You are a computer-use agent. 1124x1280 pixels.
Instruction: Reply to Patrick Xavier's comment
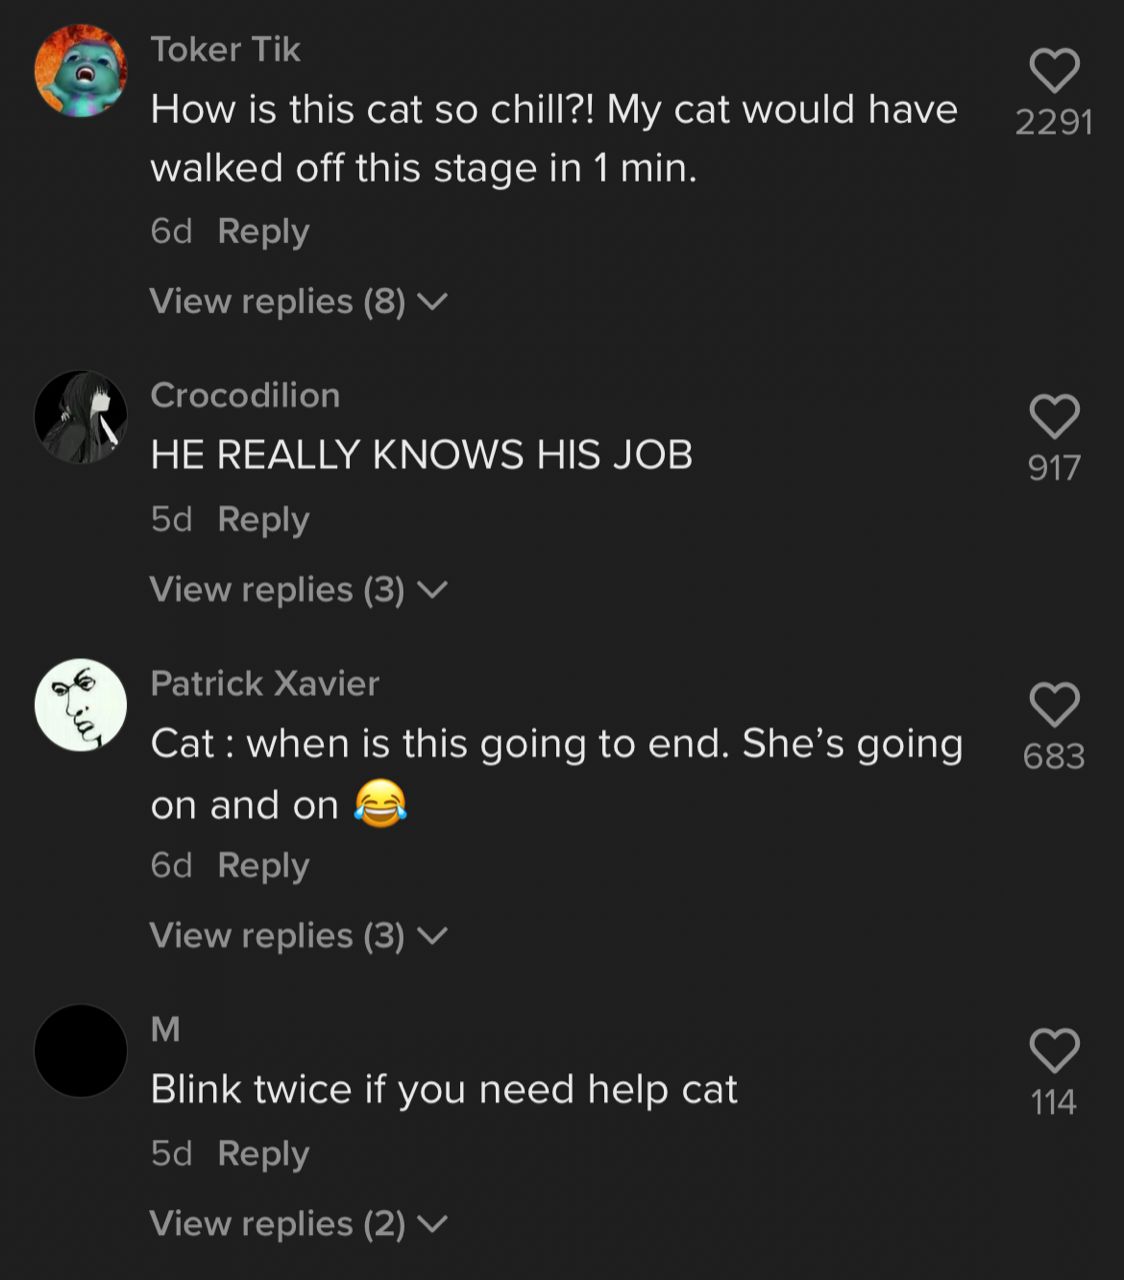(x=263, y=866)
